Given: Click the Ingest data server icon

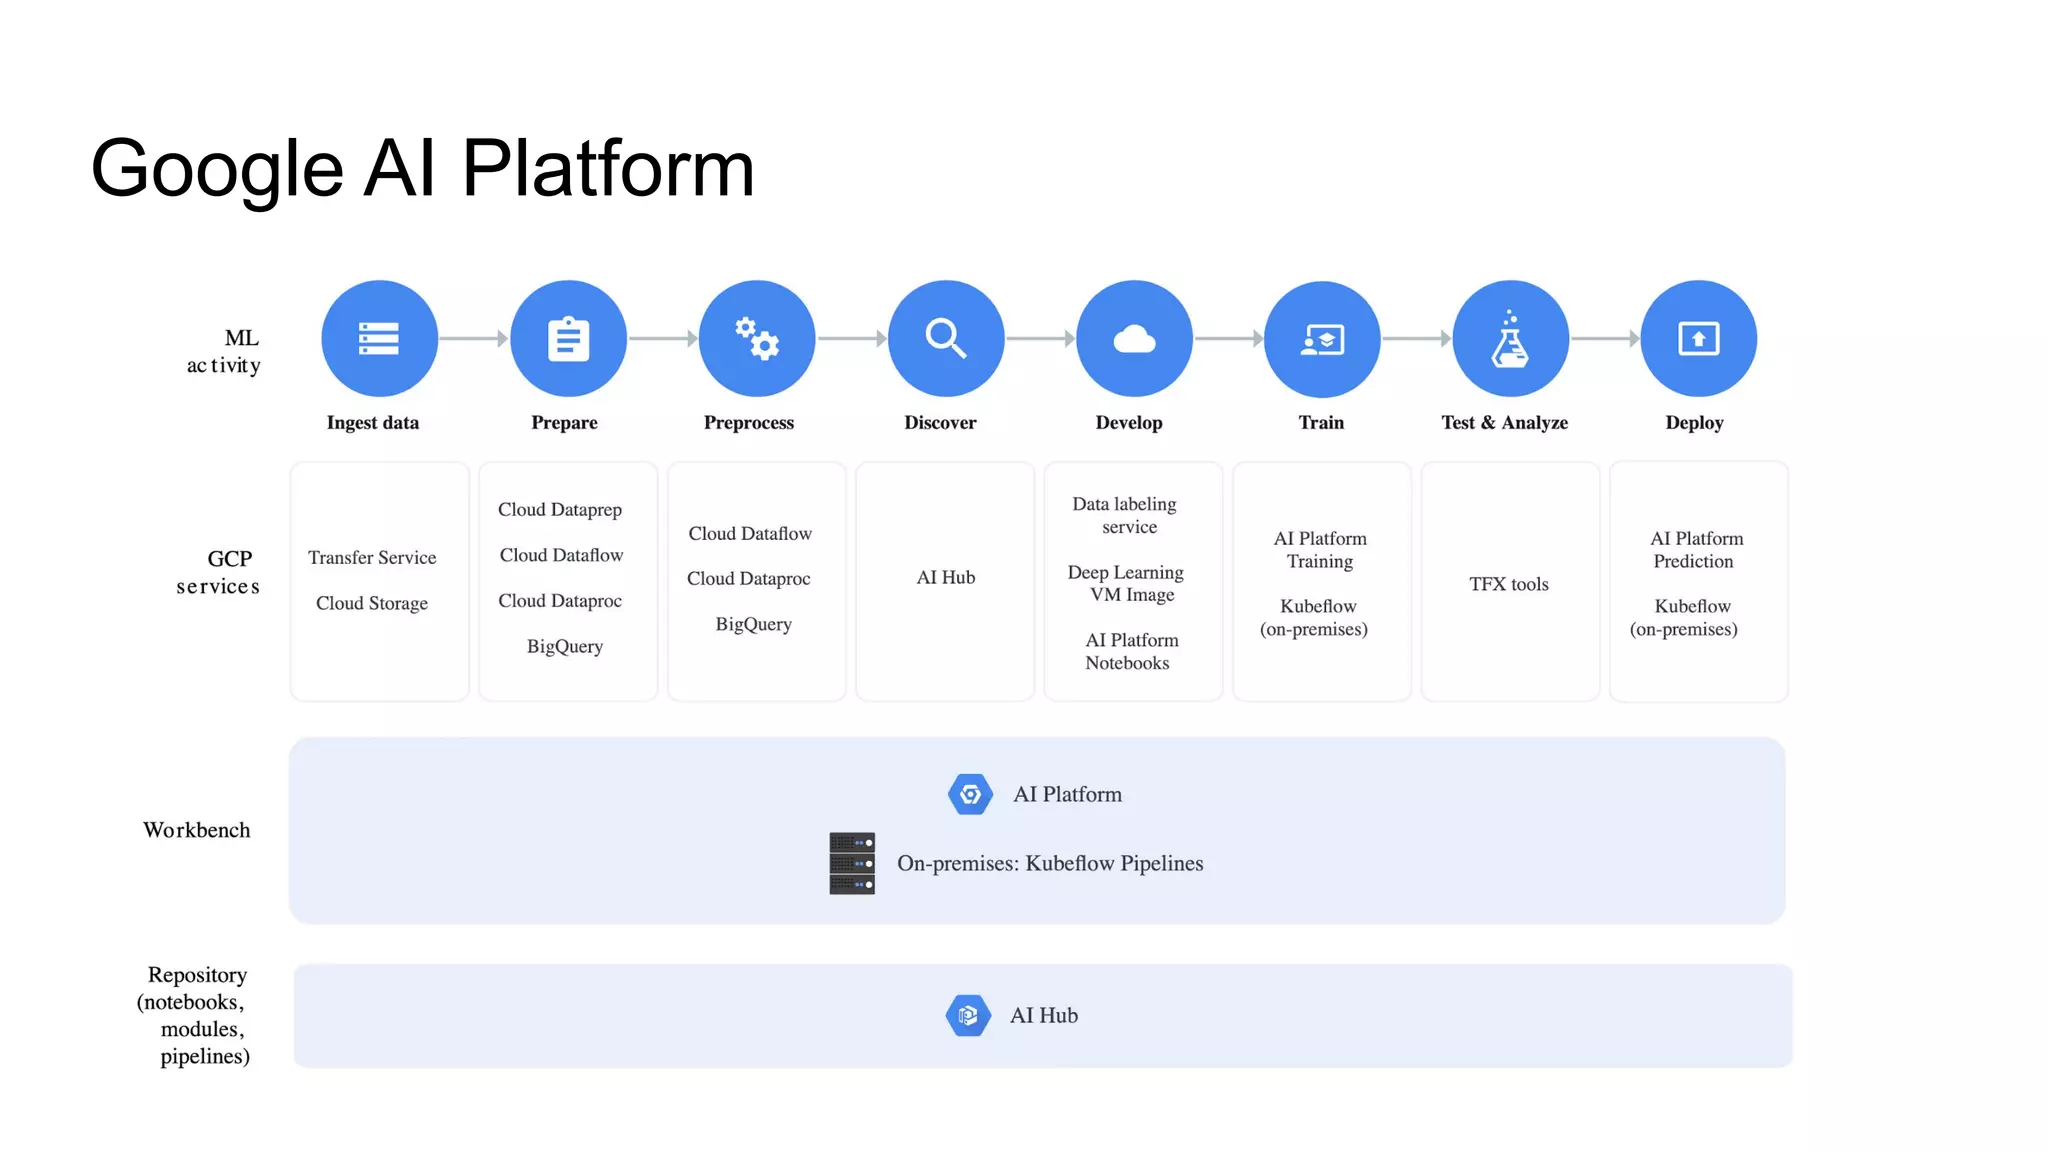Looking at the screenshot, I should (379, 339).
